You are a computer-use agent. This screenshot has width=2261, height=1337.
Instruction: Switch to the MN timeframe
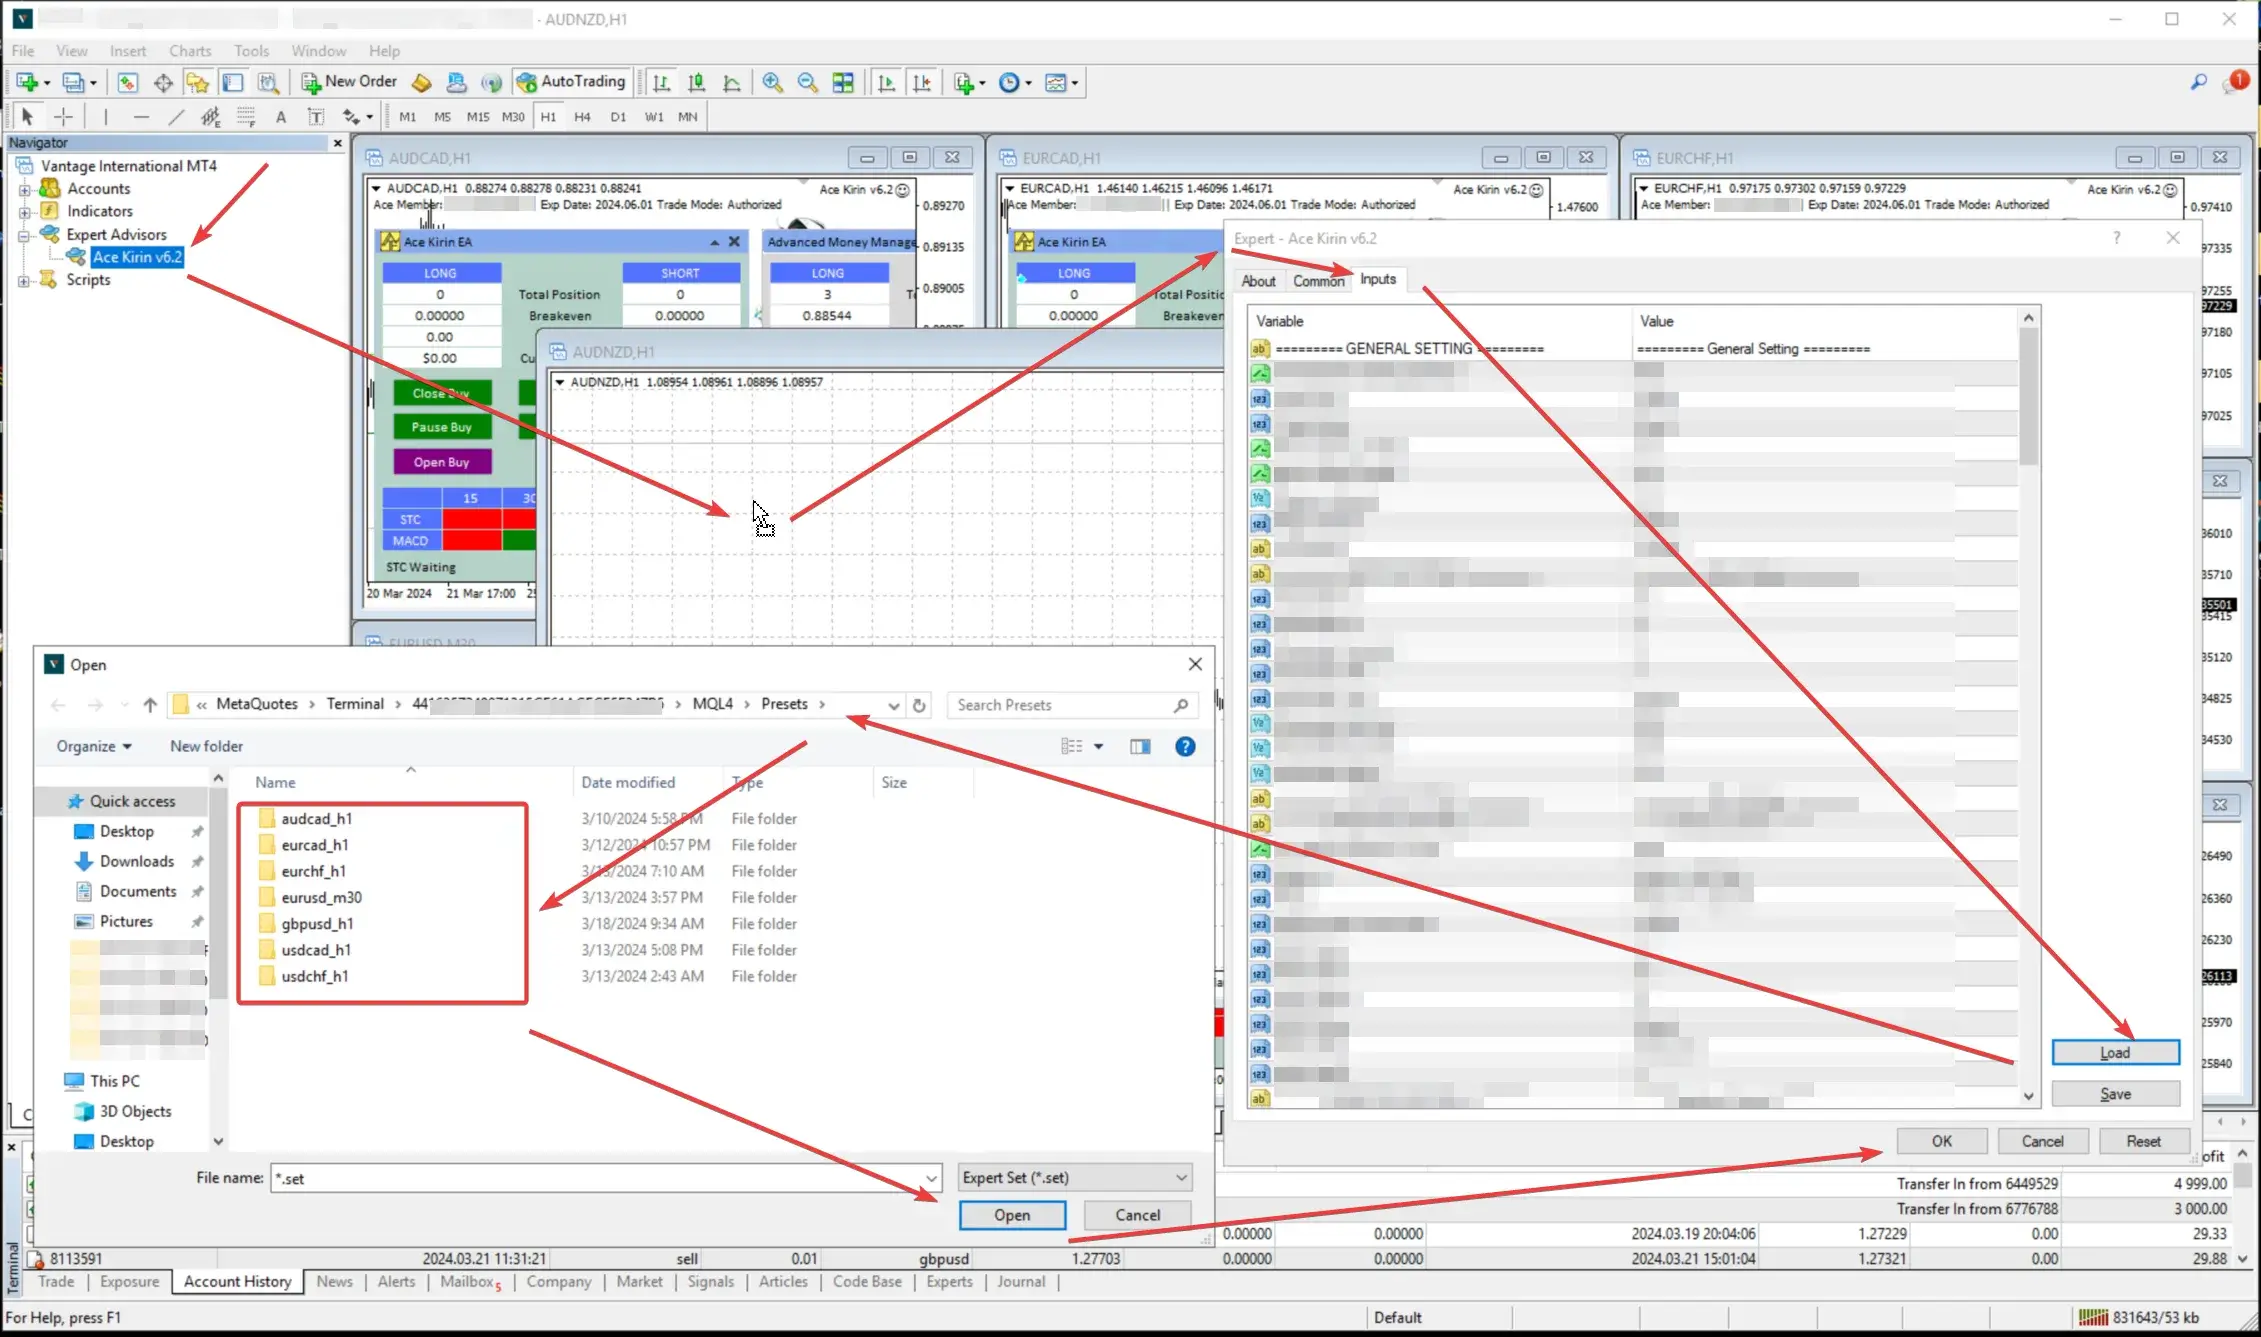click(x=688, y=117)
